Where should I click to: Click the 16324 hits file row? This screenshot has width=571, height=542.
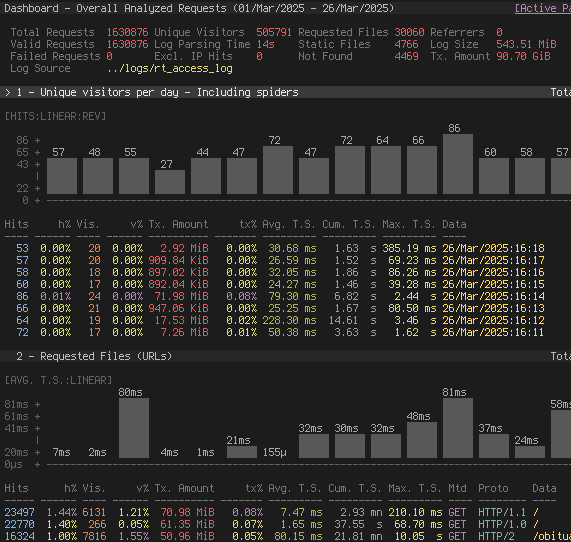(x=288, y=537)
